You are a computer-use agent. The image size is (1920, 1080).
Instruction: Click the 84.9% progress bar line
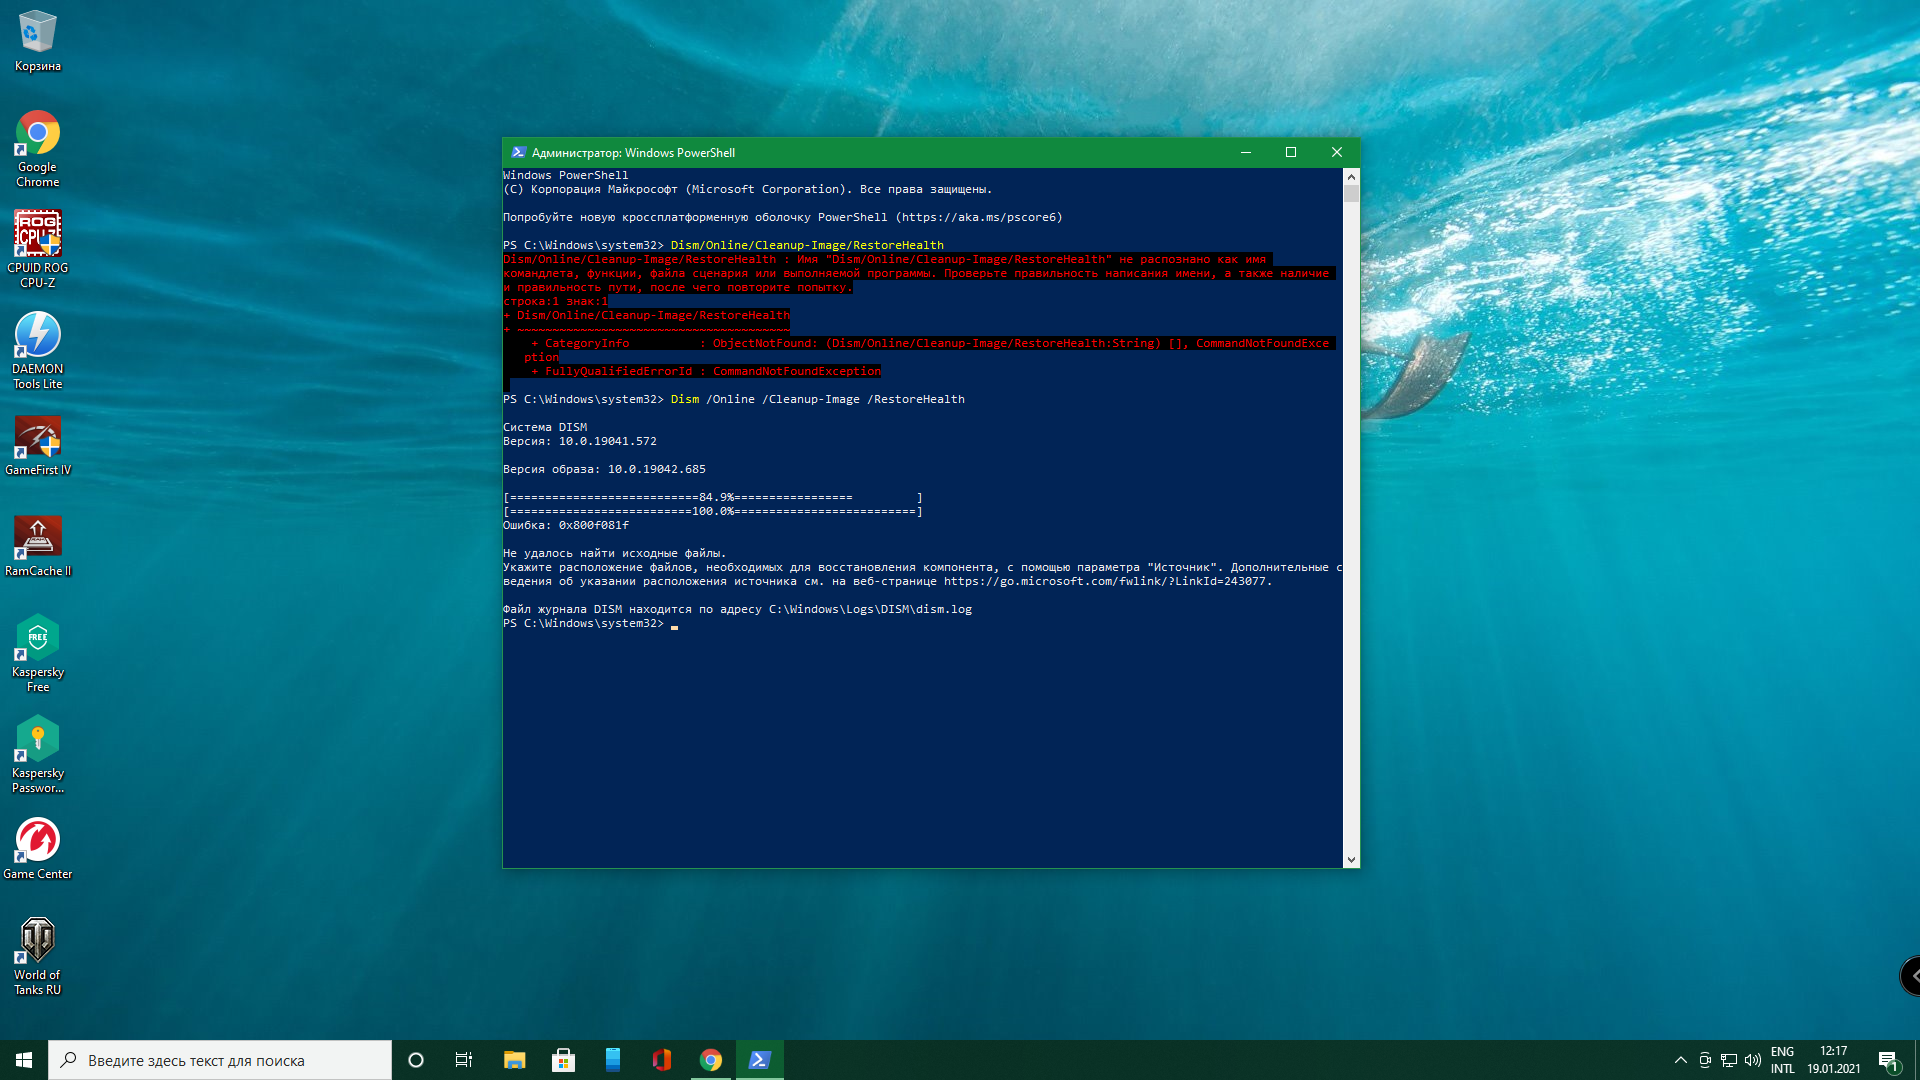tap(713, 497)
